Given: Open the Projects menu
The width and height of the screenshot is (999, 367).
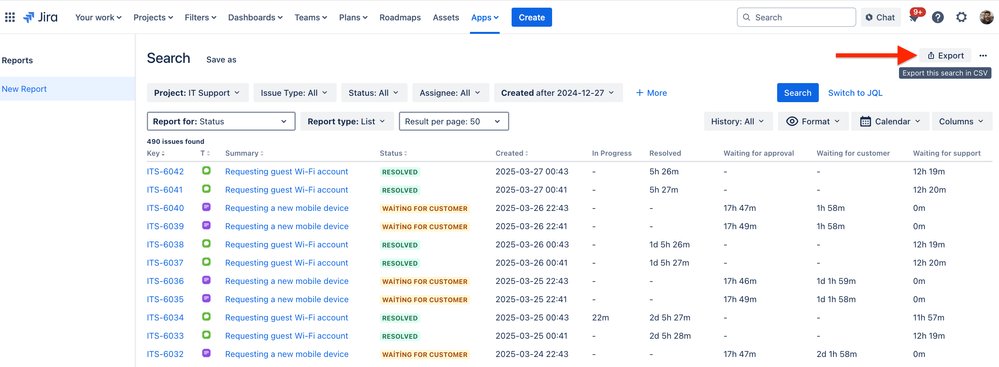Looking at the screenshot, I should click(153, 17).
